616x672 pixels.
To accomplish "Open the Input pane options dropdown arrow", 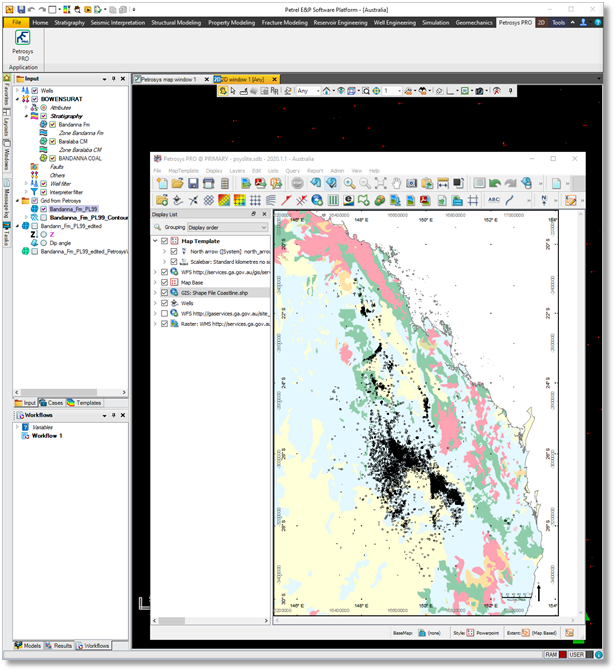I will tap(104, 79).
